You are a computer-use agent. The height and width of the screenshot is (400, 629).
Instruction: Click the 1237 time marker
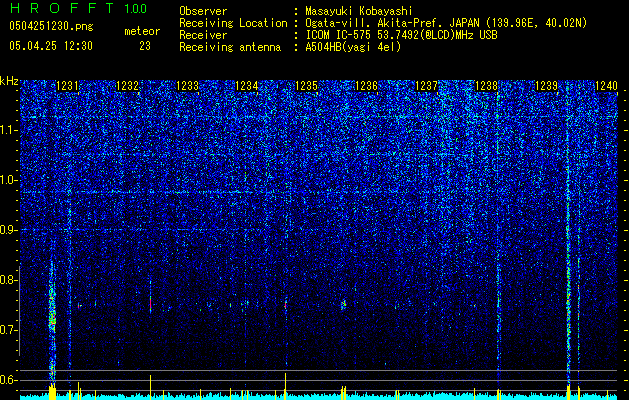coord(426,86)
